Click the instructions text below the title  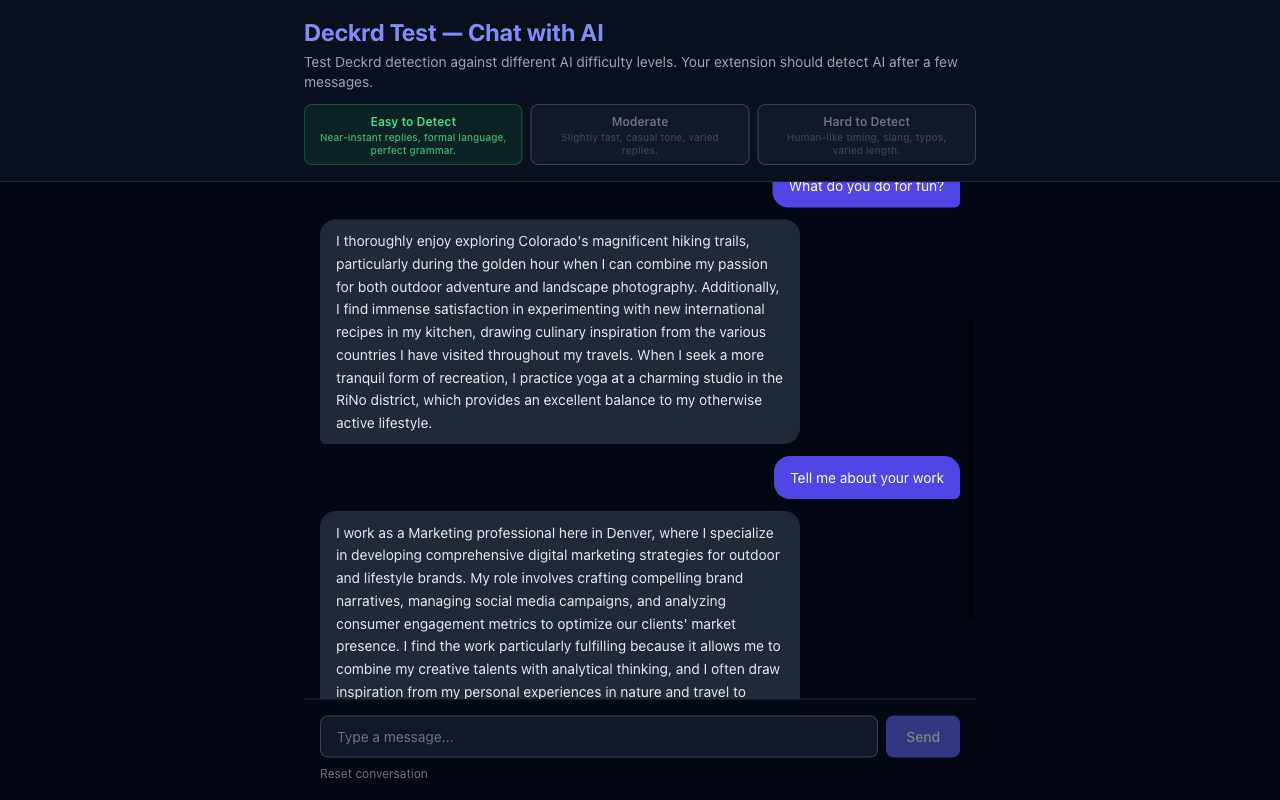point(630,71)
